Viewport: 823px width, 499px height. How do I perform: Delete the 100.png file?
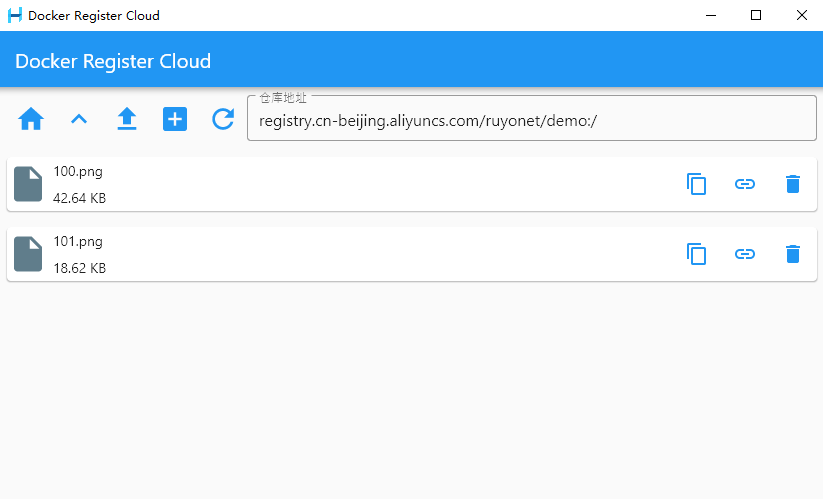pos(793,184)
